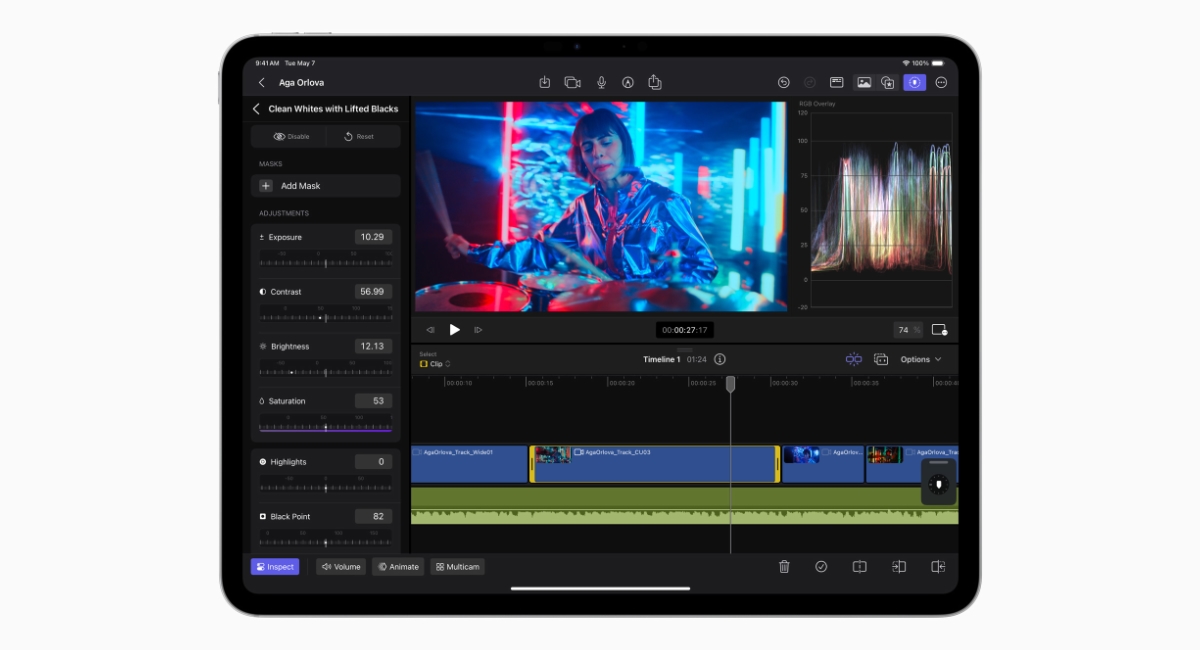Toggle clip connections in the timeline
Screen dimensions: 1200x650
tap(853, 359)
